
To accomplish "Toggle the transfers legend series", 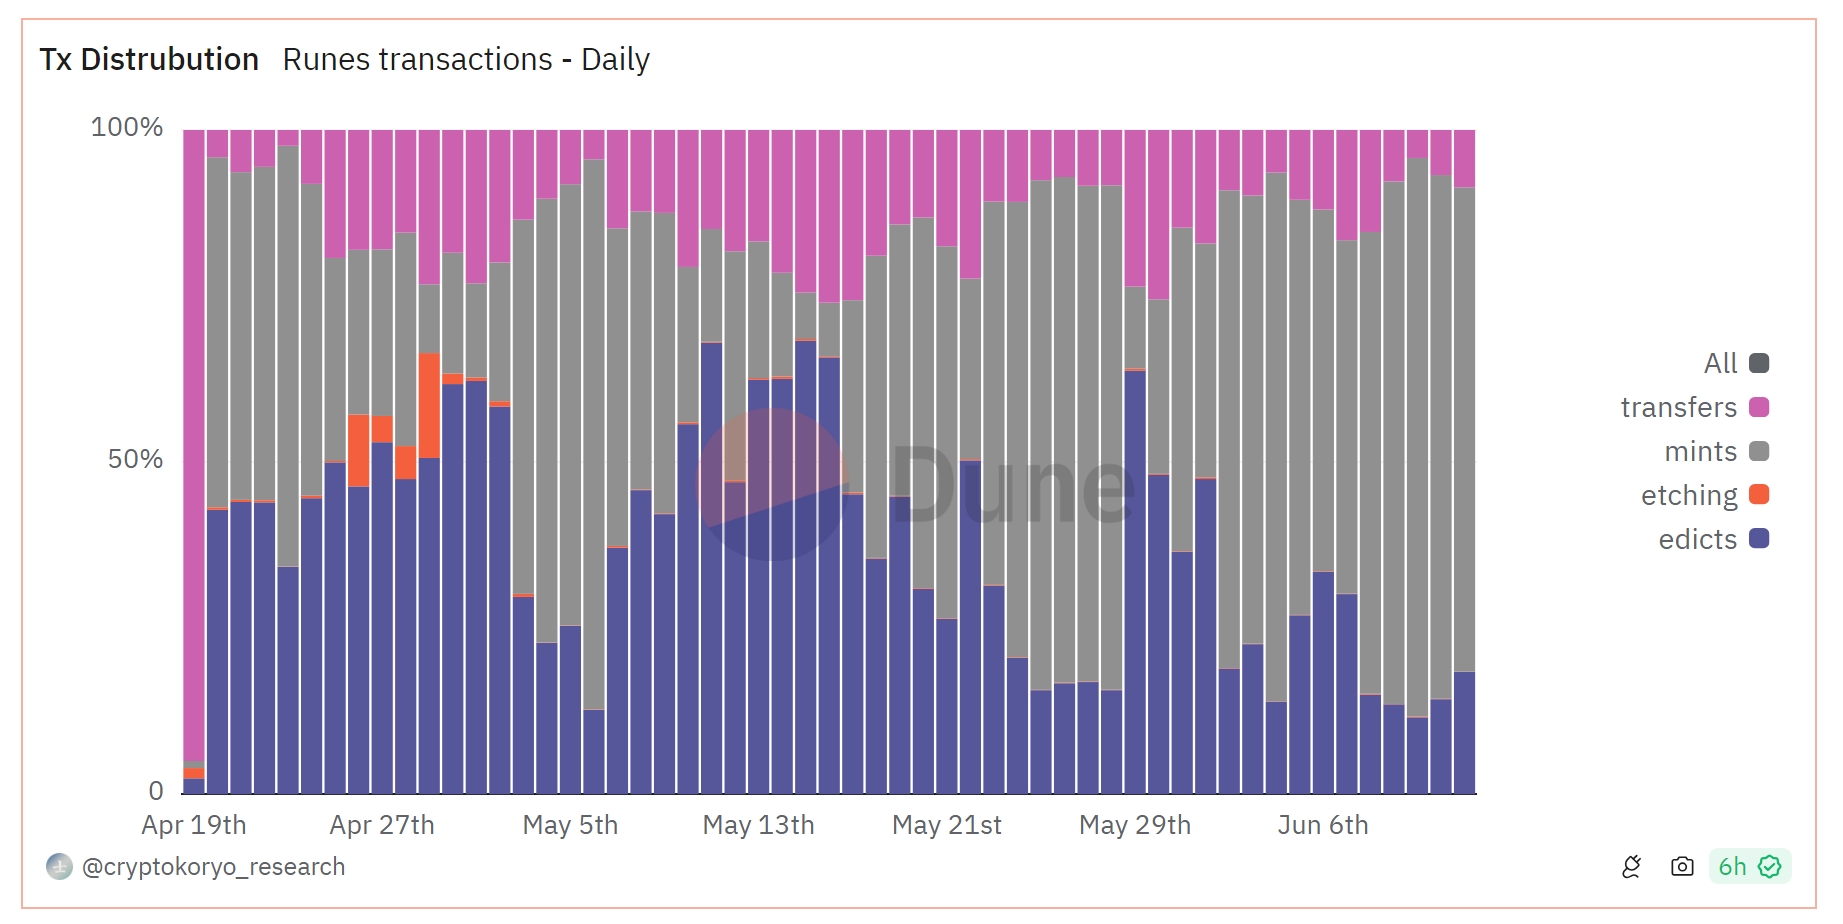I will point(1695,407).
